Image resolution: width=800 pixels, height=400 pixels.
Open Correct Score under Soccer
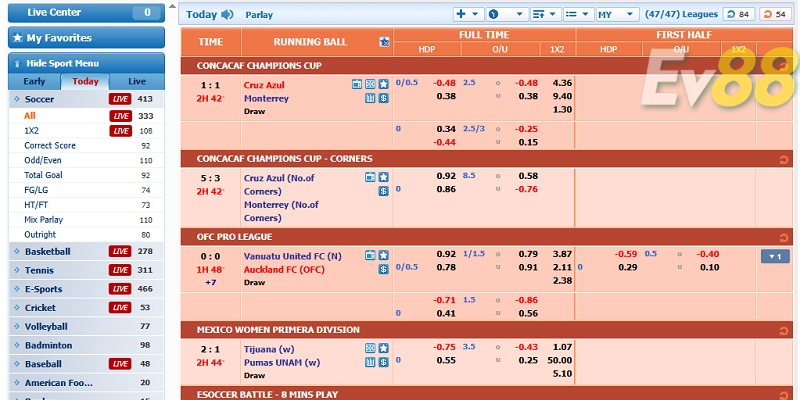(x=50, y=146)
